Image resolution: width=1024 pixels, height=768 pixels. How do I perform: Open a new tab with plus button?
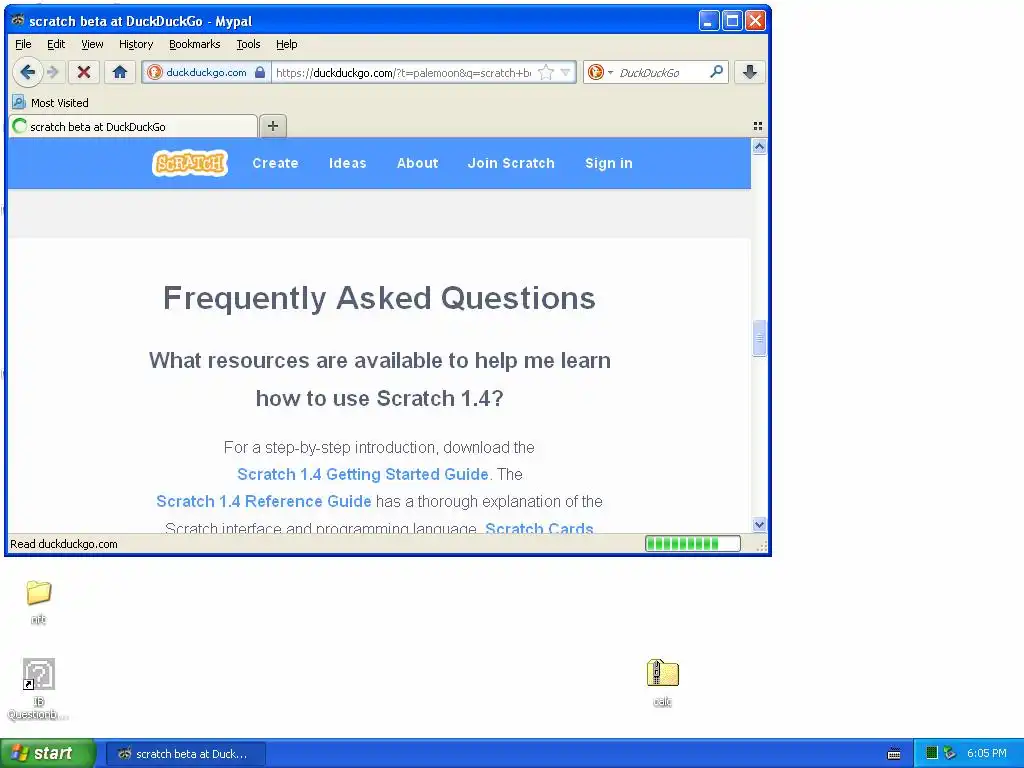click(273, 126)
